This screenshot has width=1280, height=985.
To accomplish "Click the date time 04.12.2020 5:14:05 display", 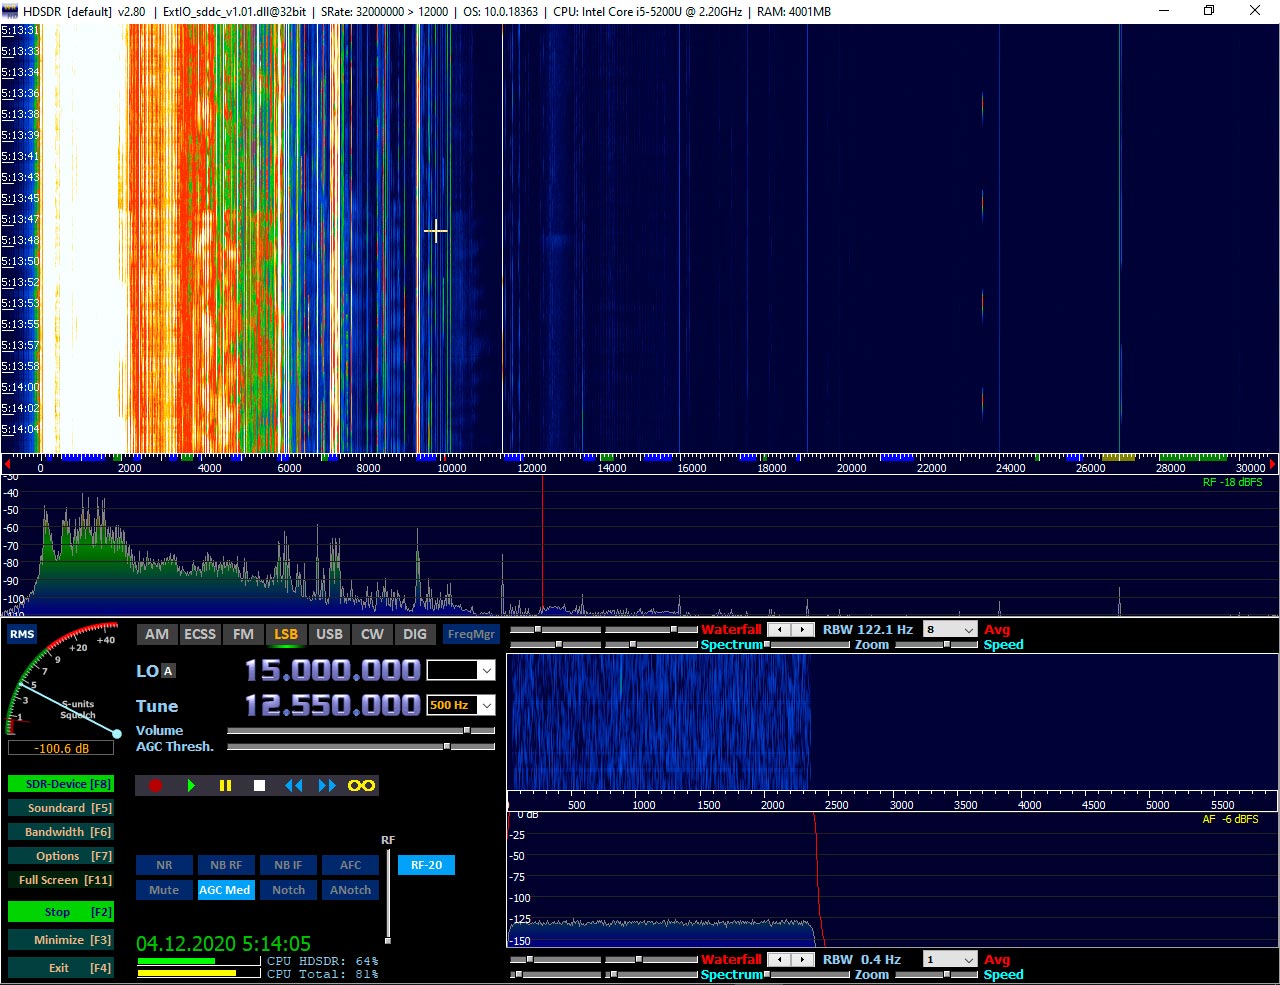I will pos(223,944).
